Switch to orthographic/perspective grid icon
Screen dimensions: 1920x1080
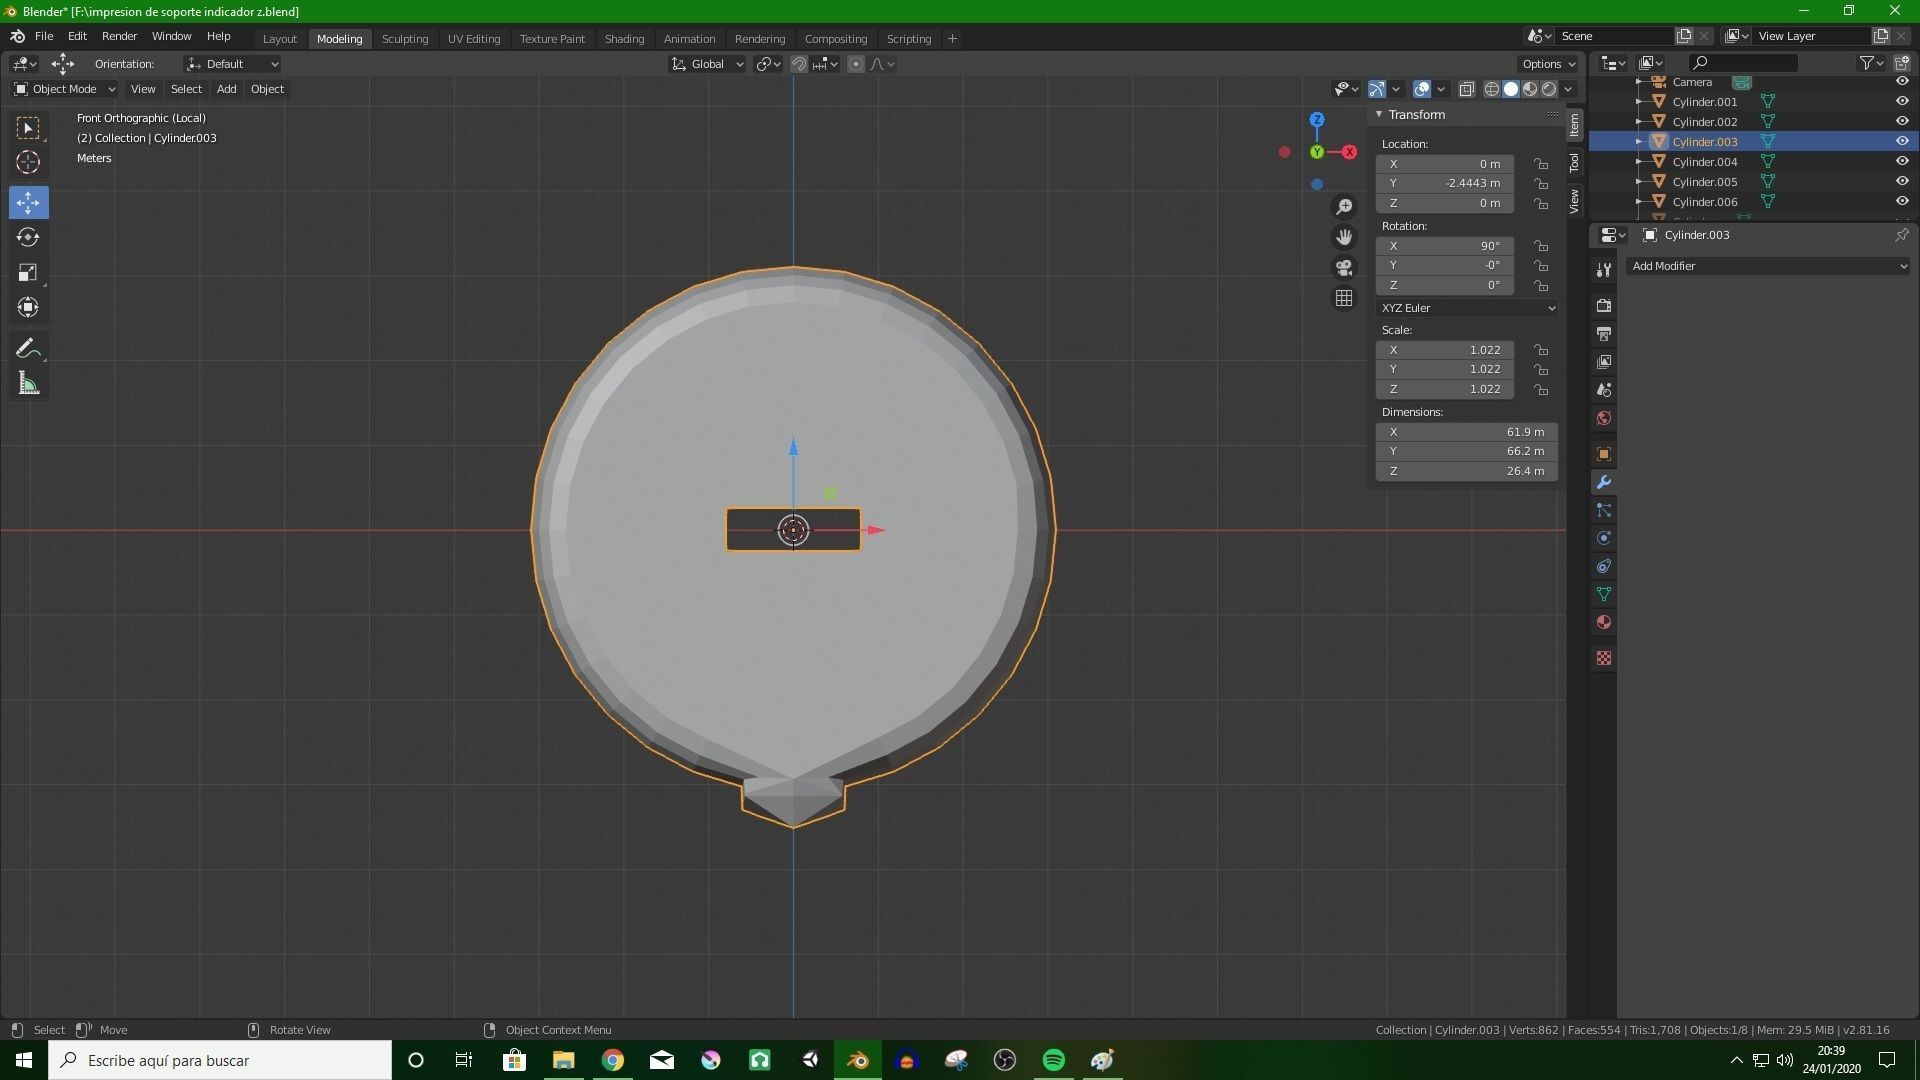(x=1344, y=298)
